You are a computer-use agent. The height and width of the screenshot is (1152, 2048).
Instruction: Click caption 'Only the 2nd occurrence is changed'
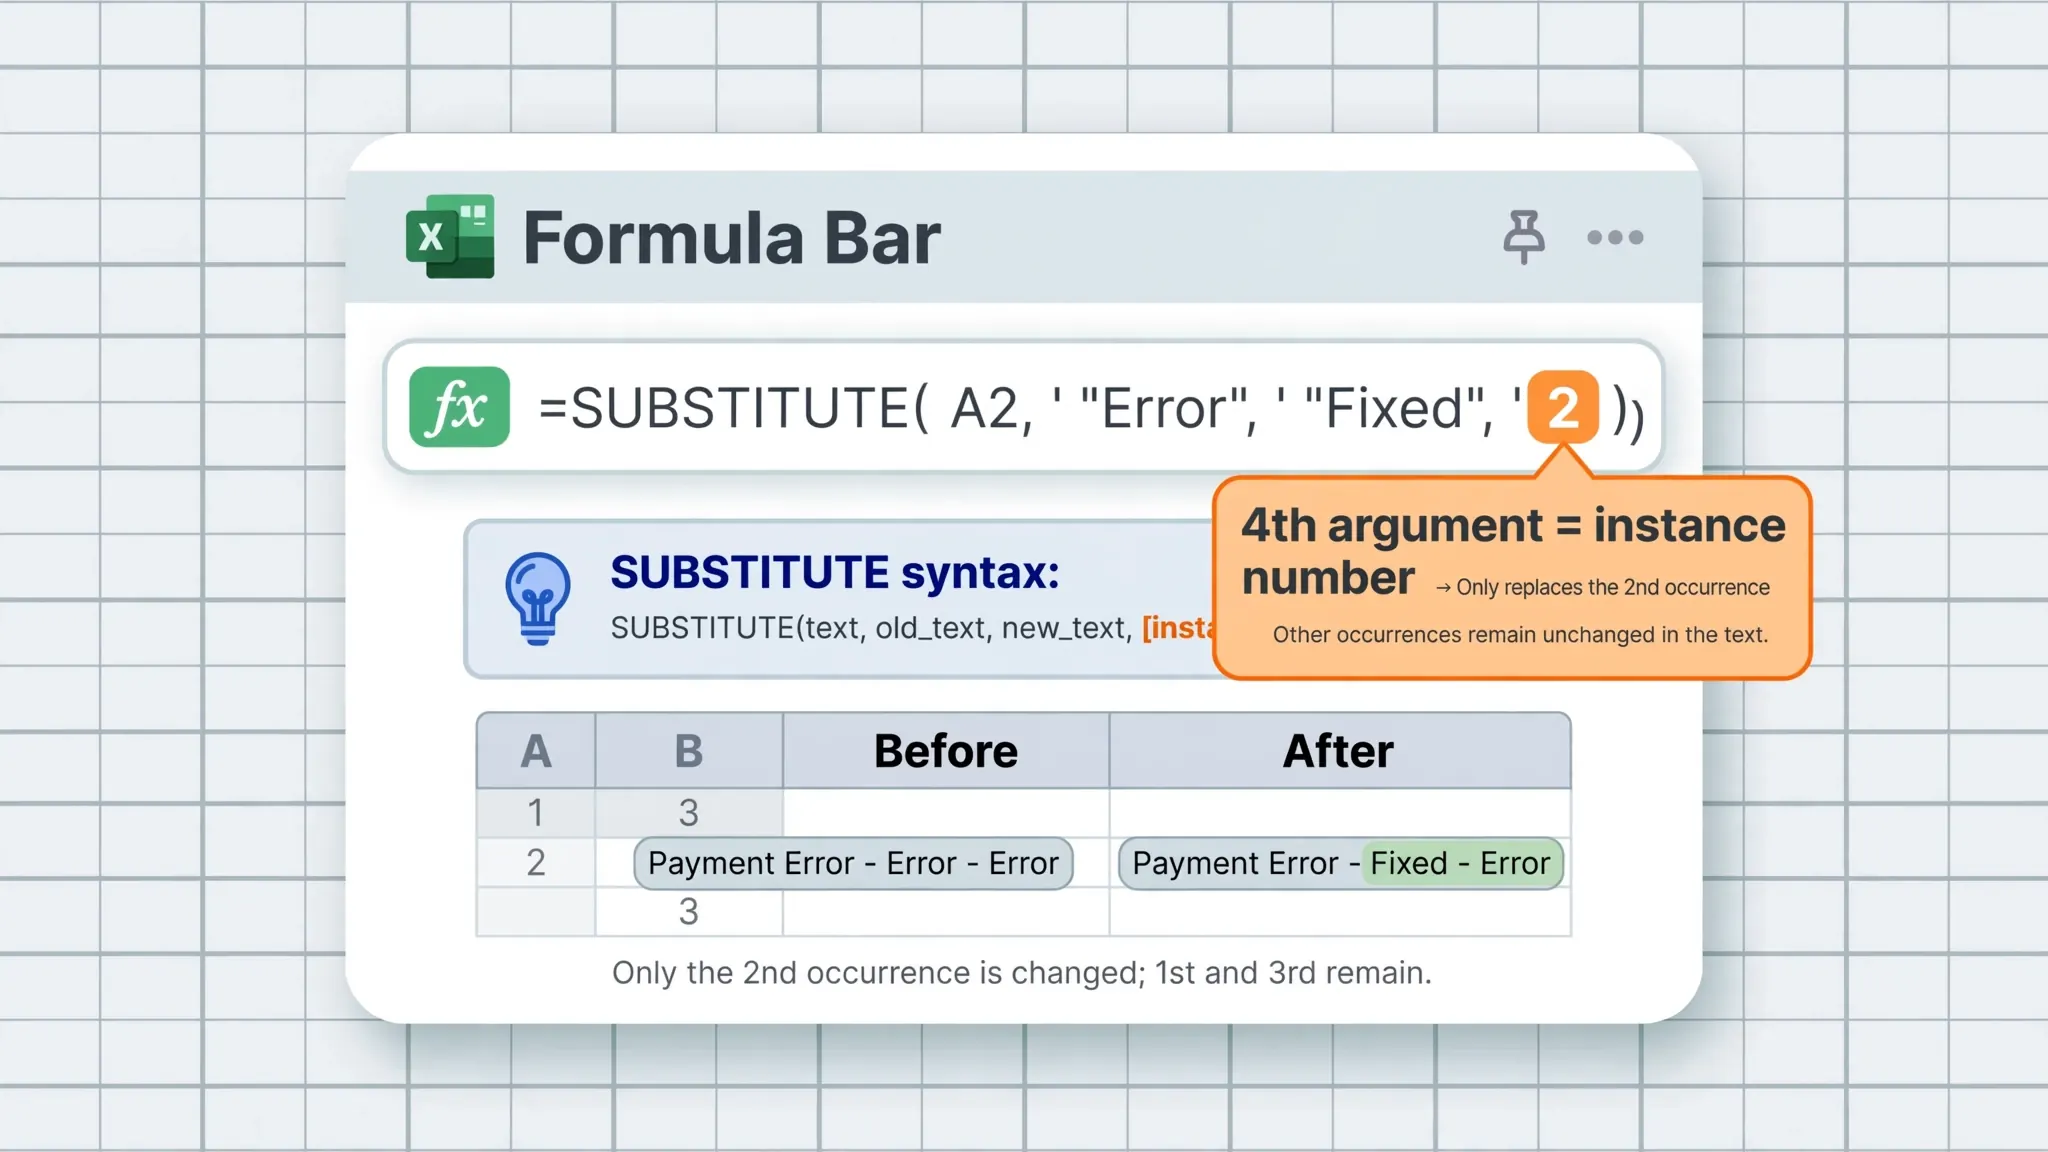[1021, 973]
